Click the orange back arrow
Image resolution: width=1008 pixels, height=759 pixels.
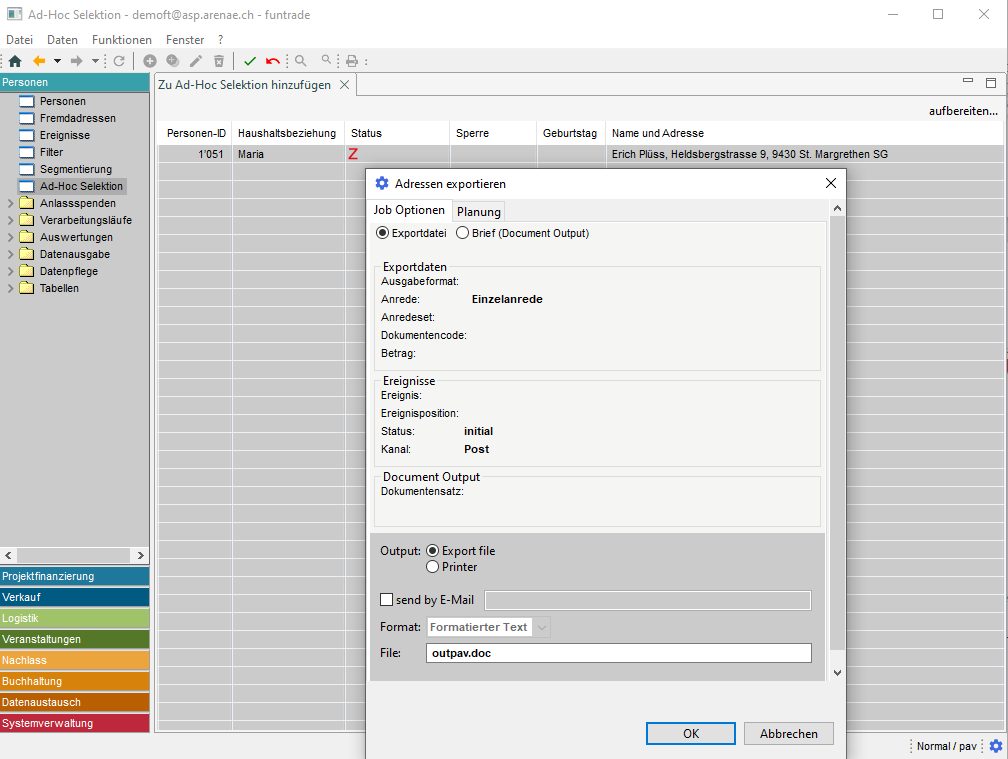pos(40,61)
